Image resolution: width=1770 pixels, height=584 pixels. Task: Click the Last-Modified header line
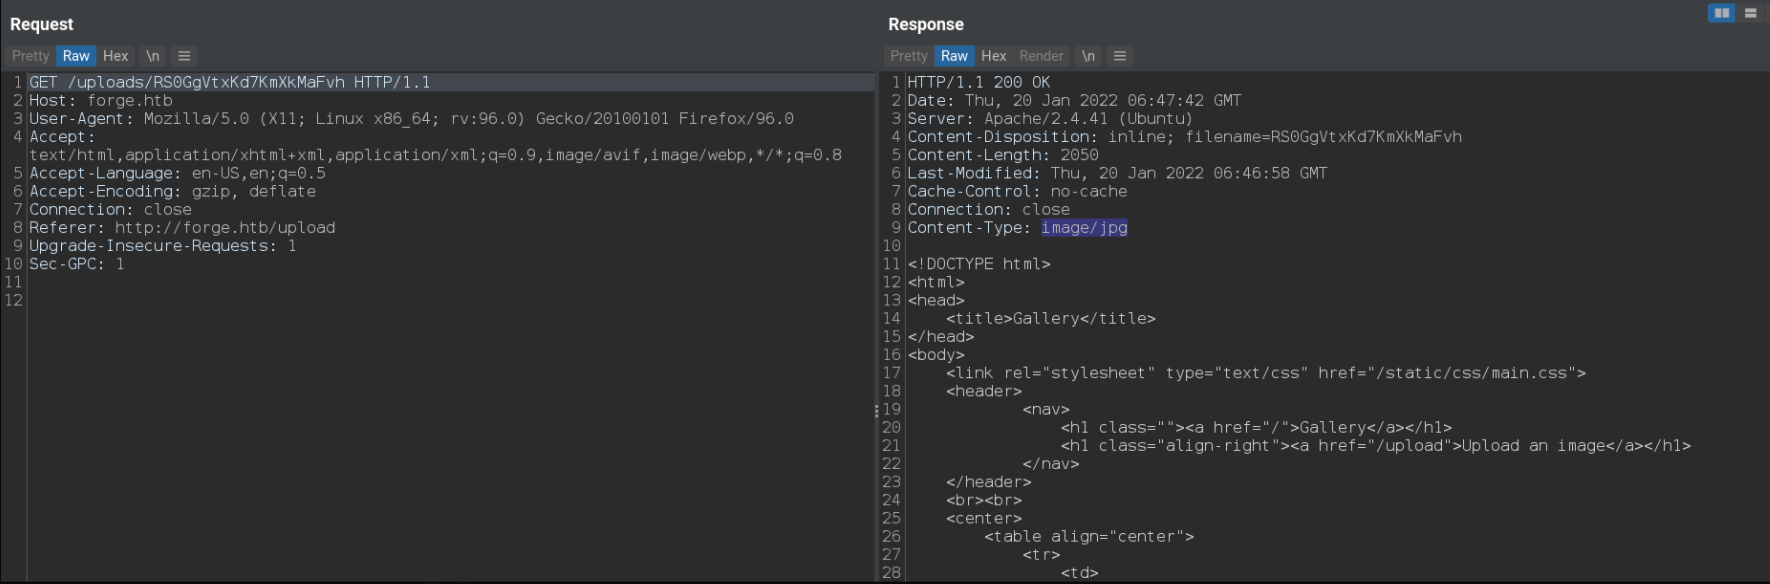coord(1117,173)
